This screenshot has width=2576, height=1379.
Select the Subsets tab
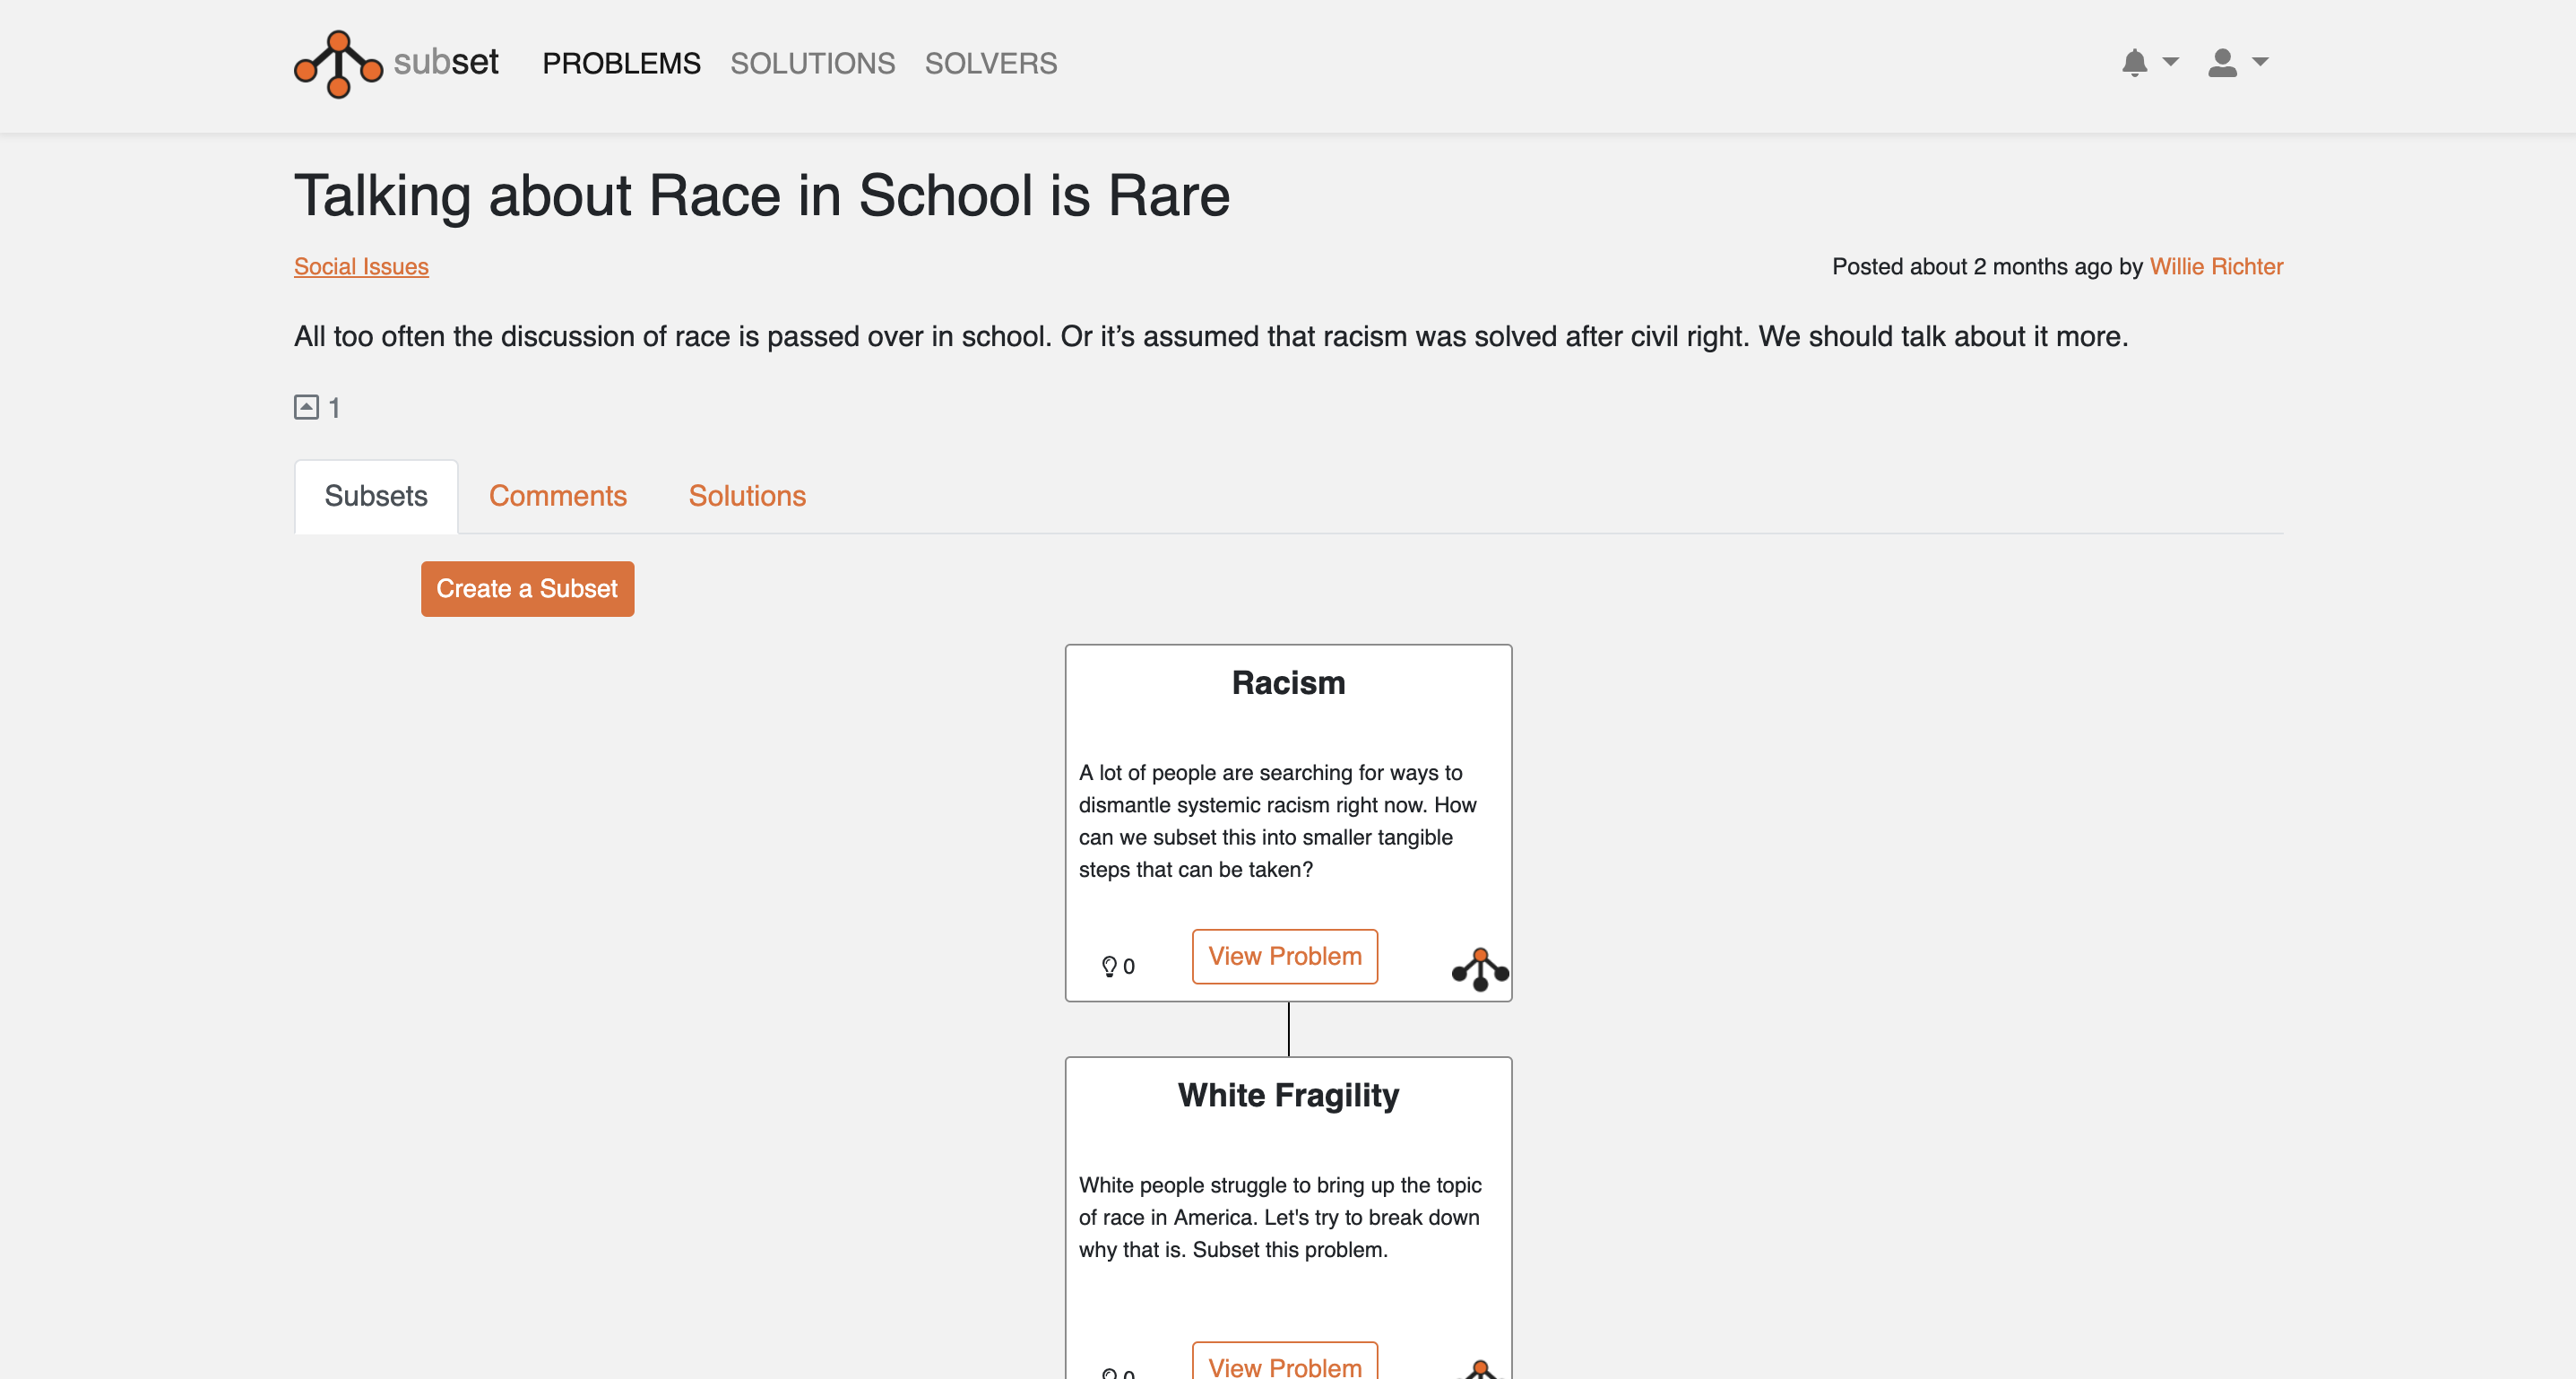[x=376, y=496]
